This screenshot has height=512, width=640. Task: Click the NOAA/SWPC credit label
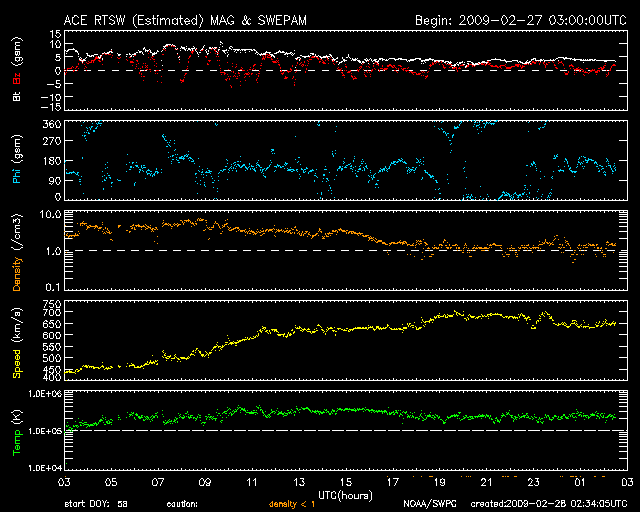[430, 504]
